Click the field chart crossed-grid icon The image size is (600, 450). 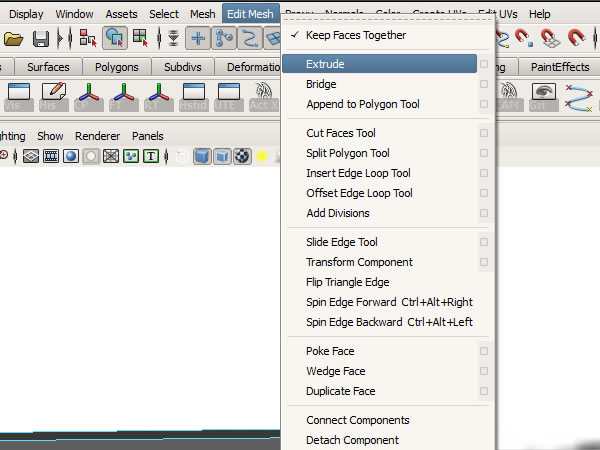111,156
